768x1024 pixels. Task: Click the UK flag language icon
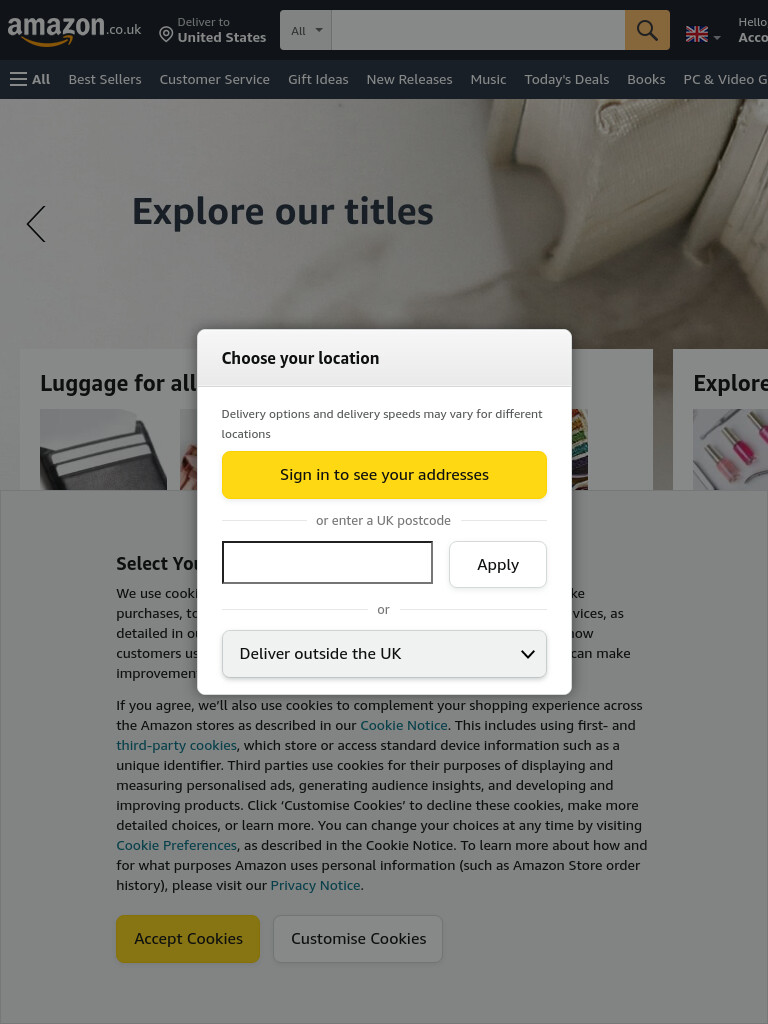697,34
